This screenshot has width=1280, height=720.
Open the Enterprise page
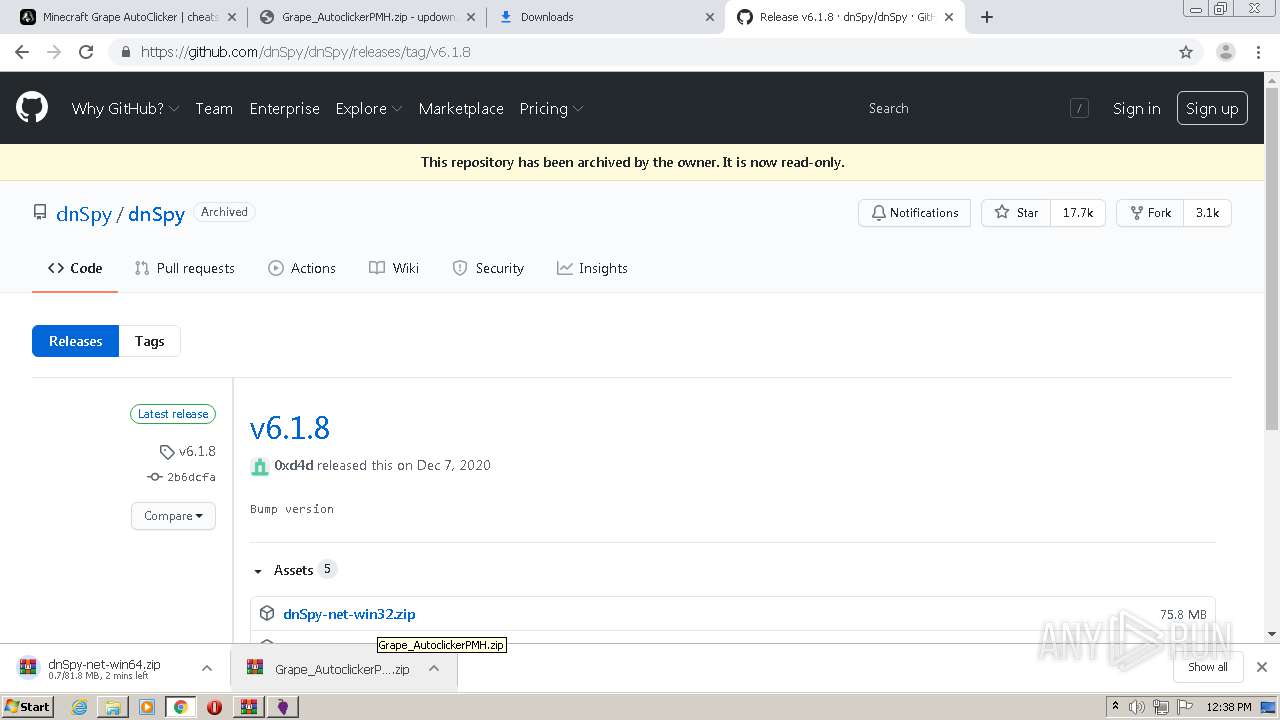(284, 108)
